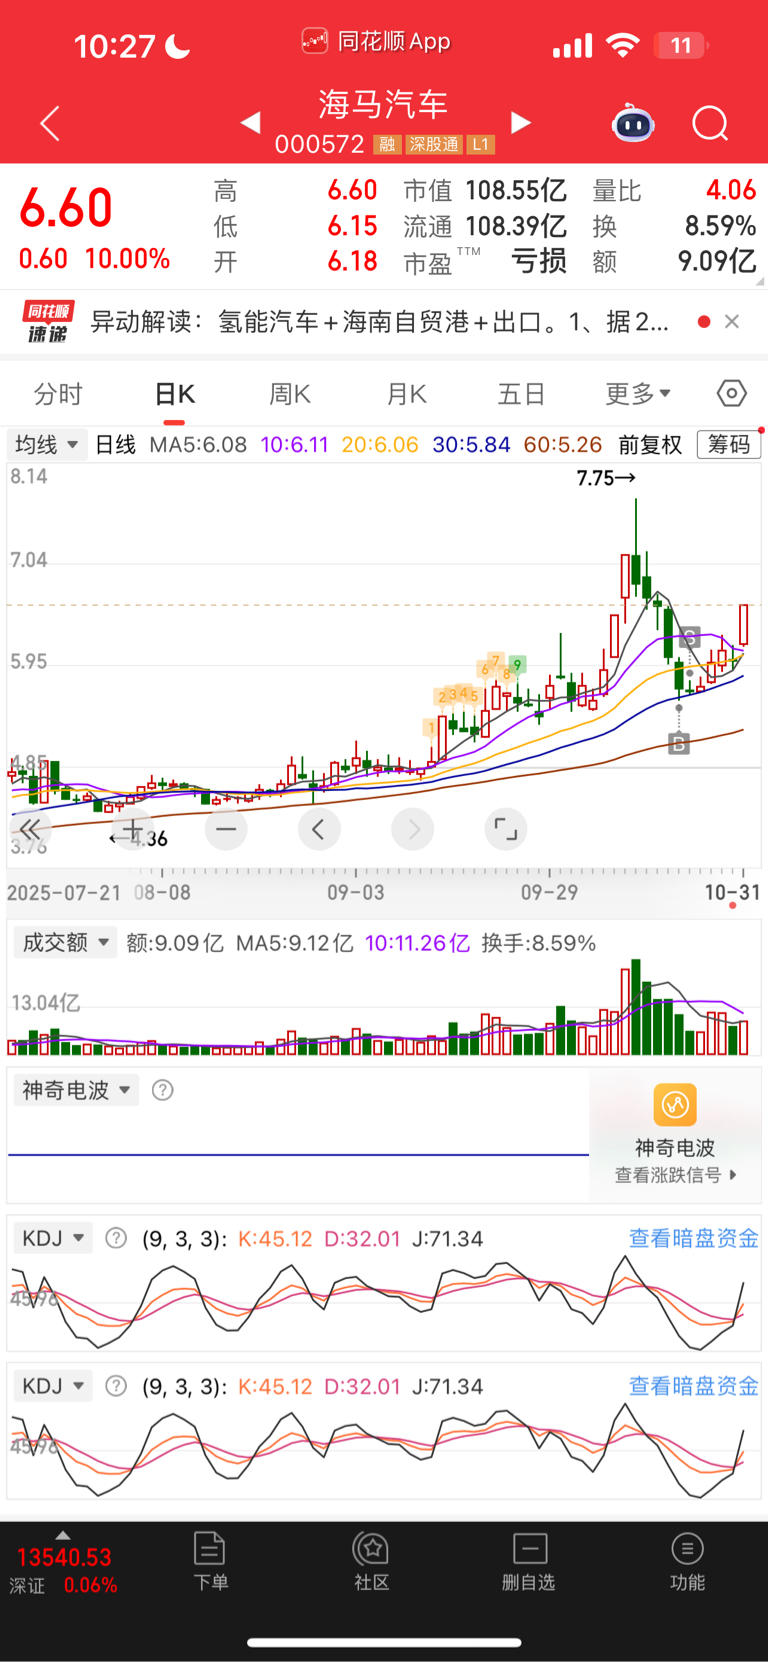Dismiss the 异动解读 news banner
Screen dimensions: 768x1662
(732, 321)
